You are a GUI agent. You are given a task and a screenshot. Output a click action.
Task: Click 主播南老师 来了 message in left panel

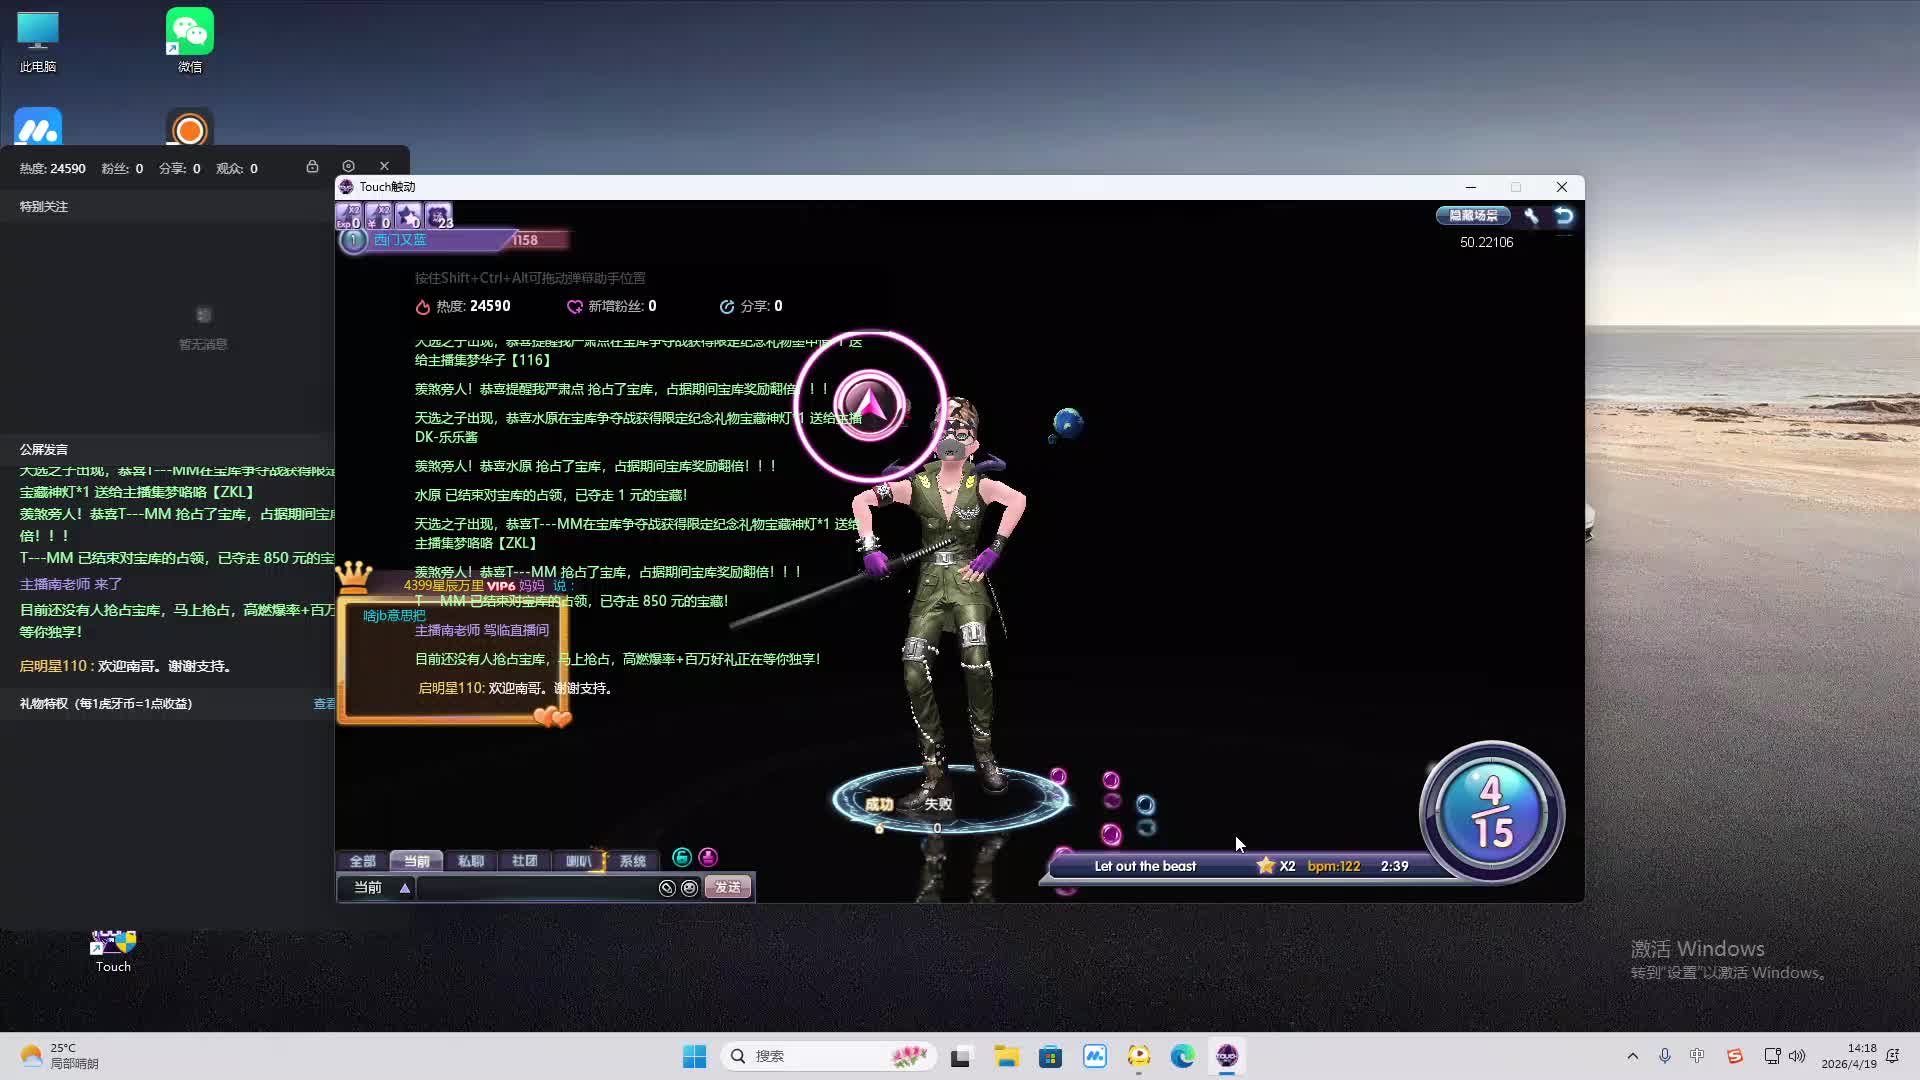tap(71, 584)
